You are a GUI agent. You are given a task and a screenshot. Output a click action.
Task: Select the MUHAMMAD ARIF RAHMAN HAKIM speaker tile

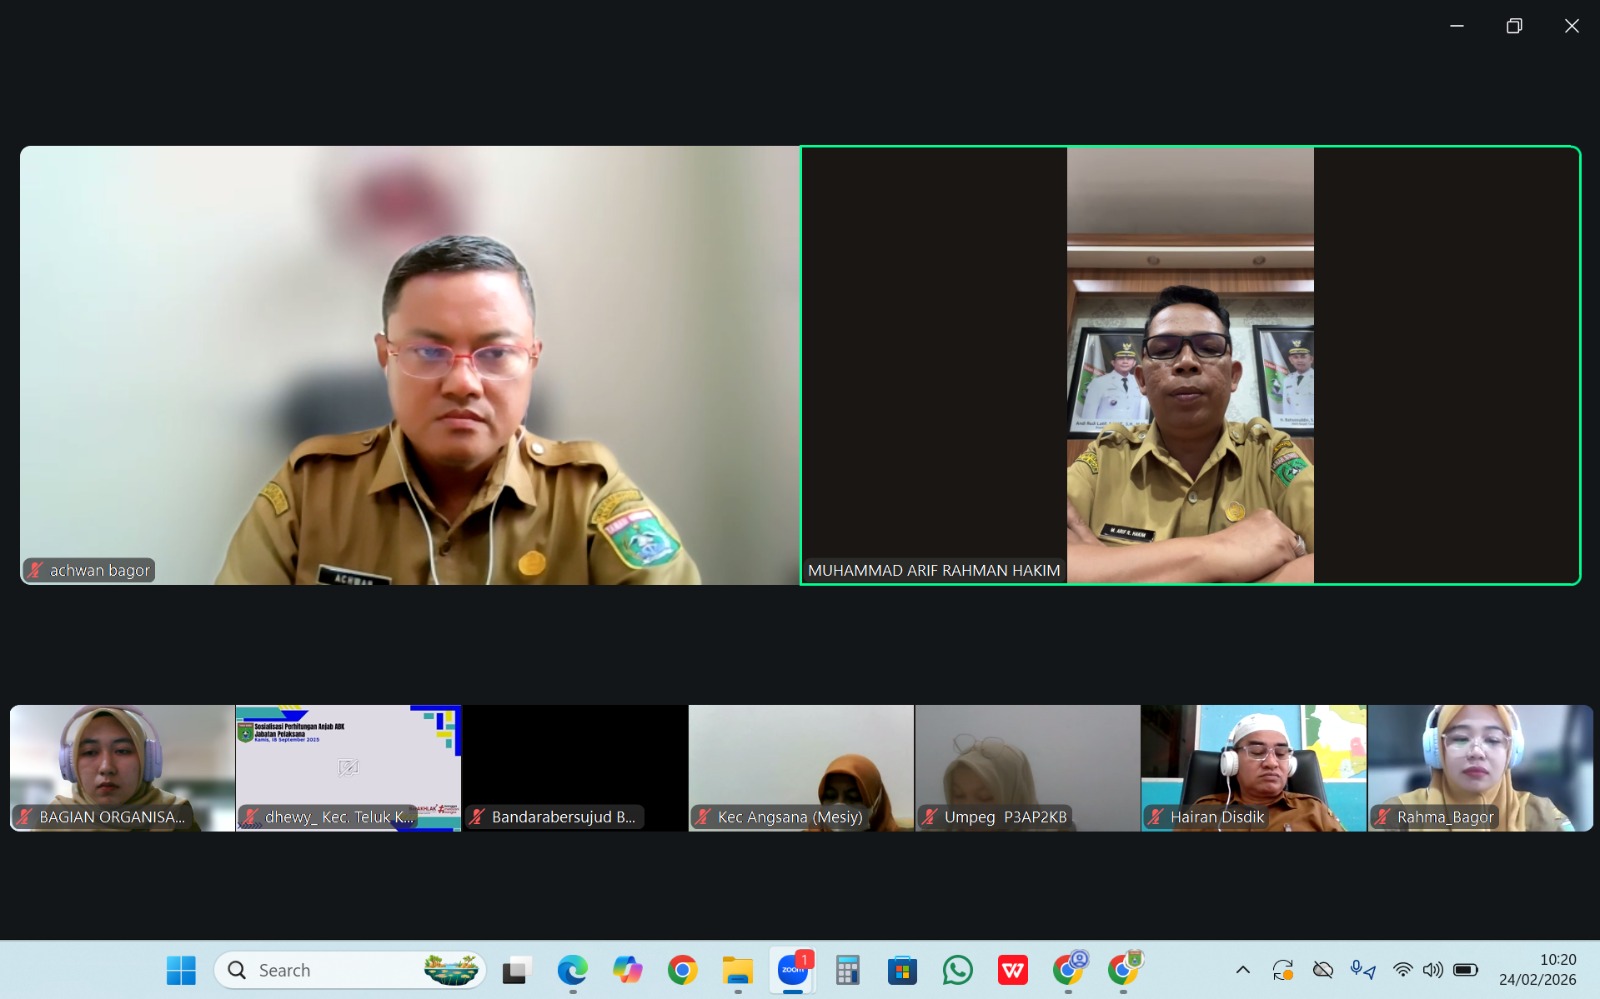[x=1191, y=366]
